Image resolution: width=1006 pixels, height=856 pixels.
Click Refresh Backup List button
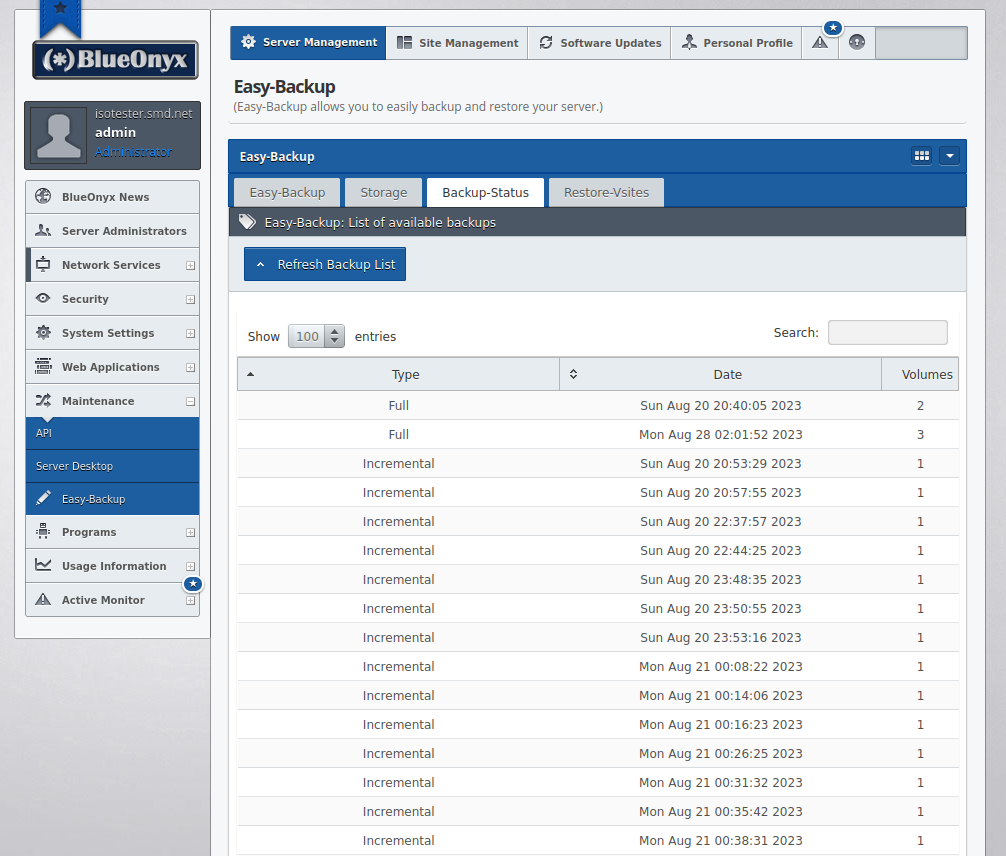325,264
